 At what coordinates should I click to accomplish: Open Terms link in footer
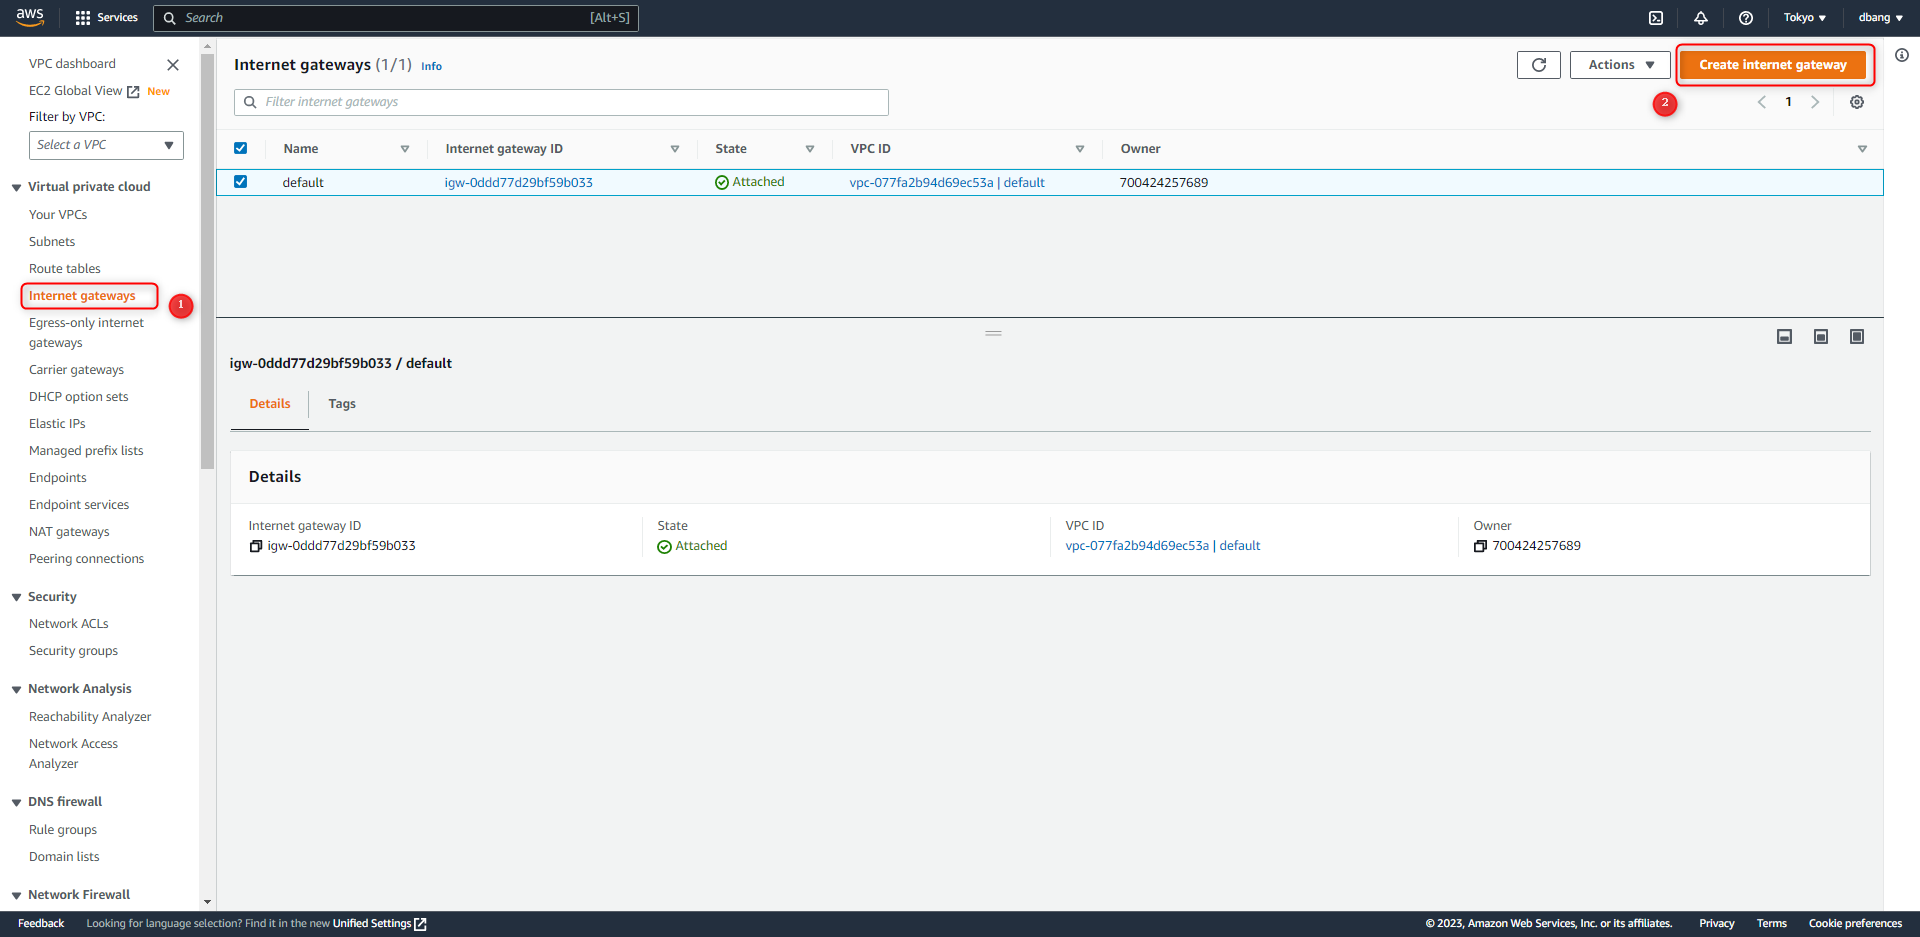[x=1771, y=924]
